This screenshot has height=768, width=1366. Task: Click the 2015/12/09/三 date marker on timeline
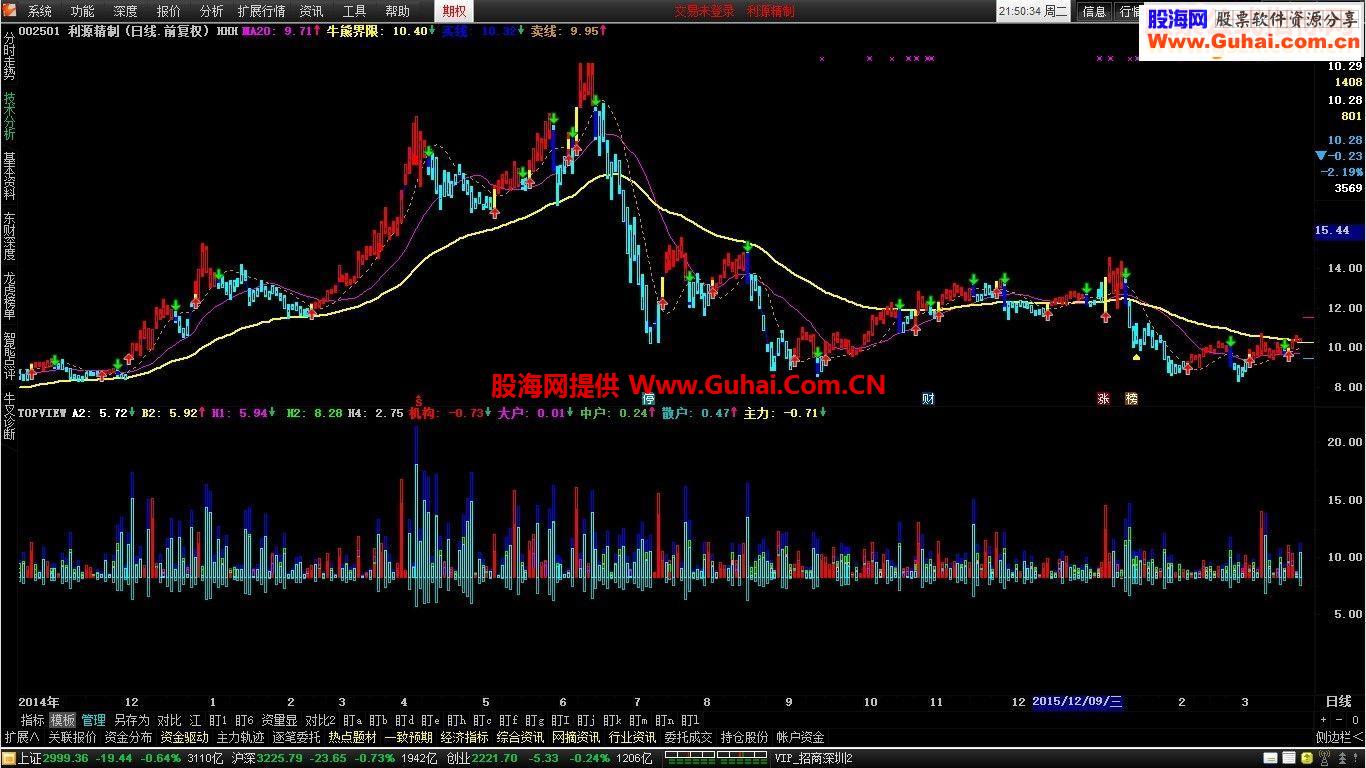1078,702
